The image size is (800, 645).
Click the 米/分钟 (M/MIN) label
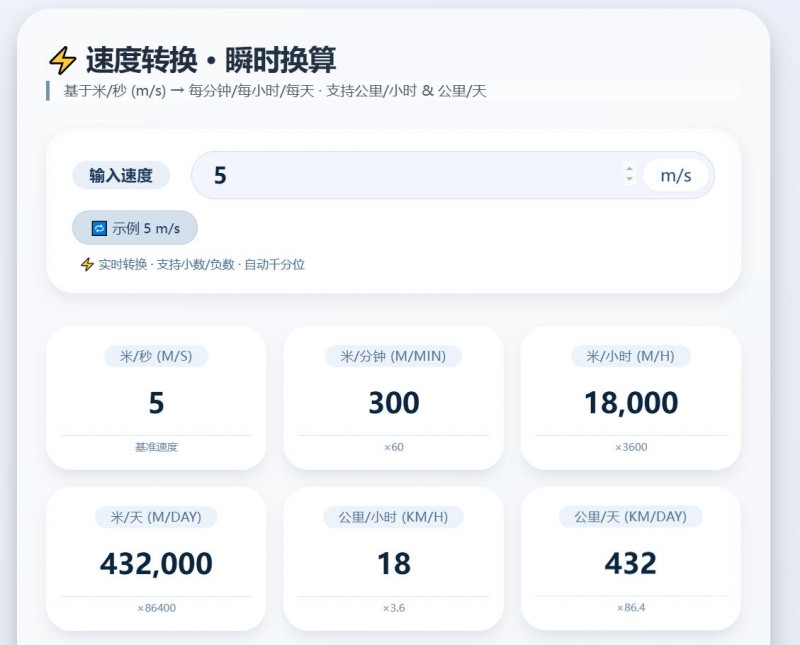[393, 356]
